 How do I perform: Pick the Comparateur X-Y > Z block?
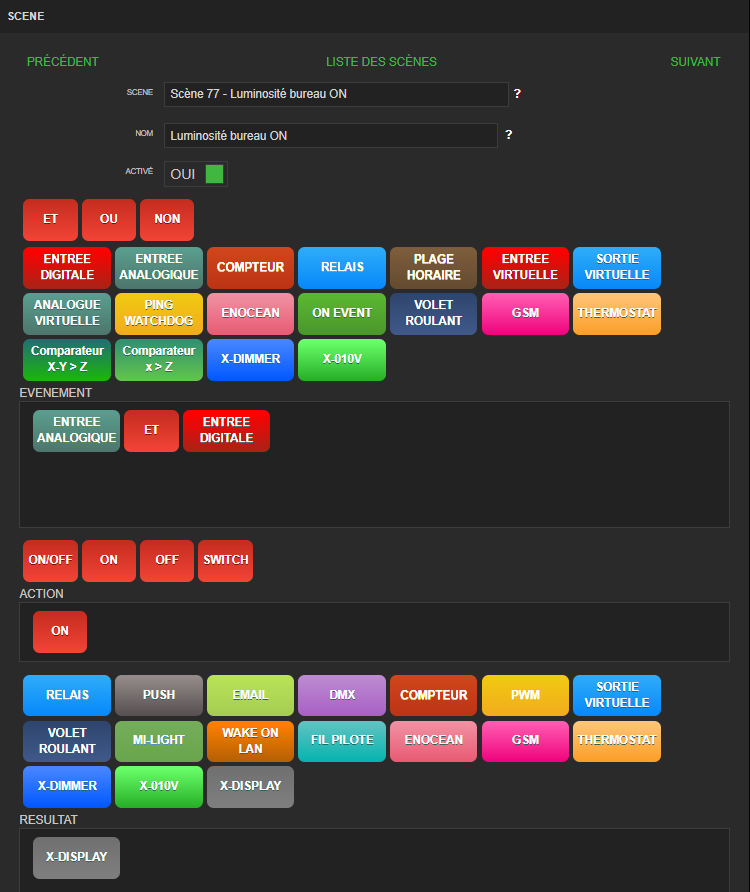click(67, 359)
